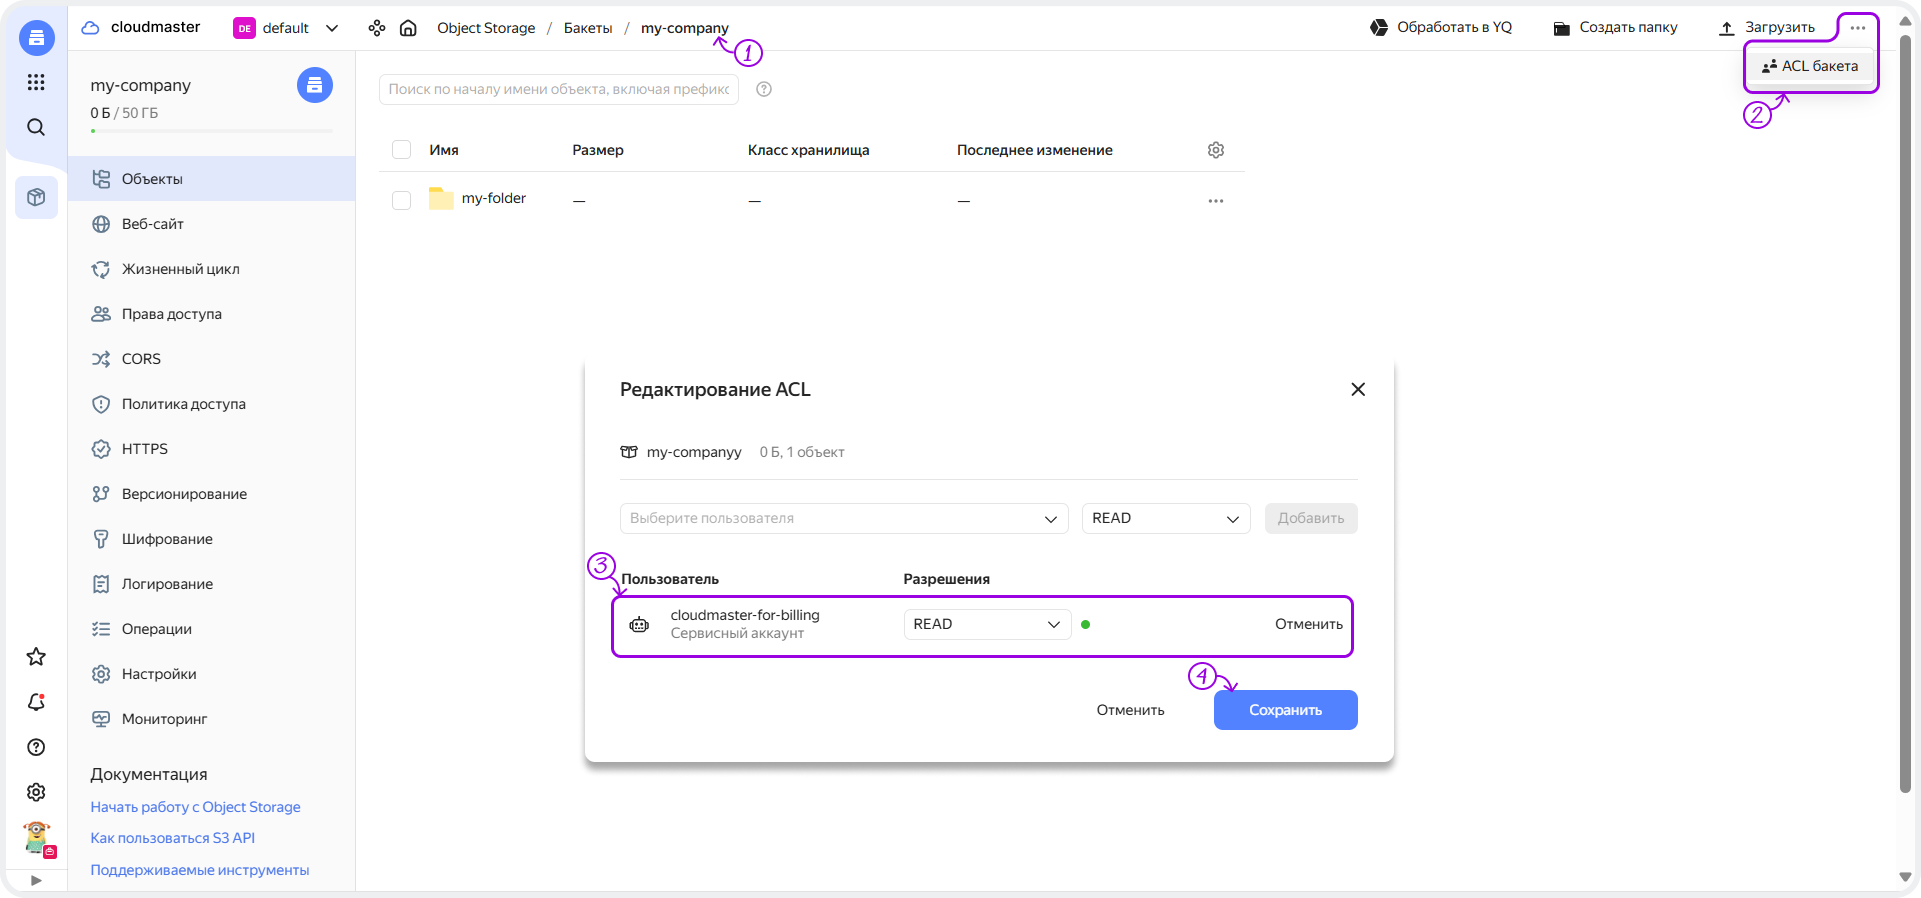Open the Права доступа sidebar section
Viewport: 1921px width, 898px height.
pyautogui.click(x=171, y=314)
